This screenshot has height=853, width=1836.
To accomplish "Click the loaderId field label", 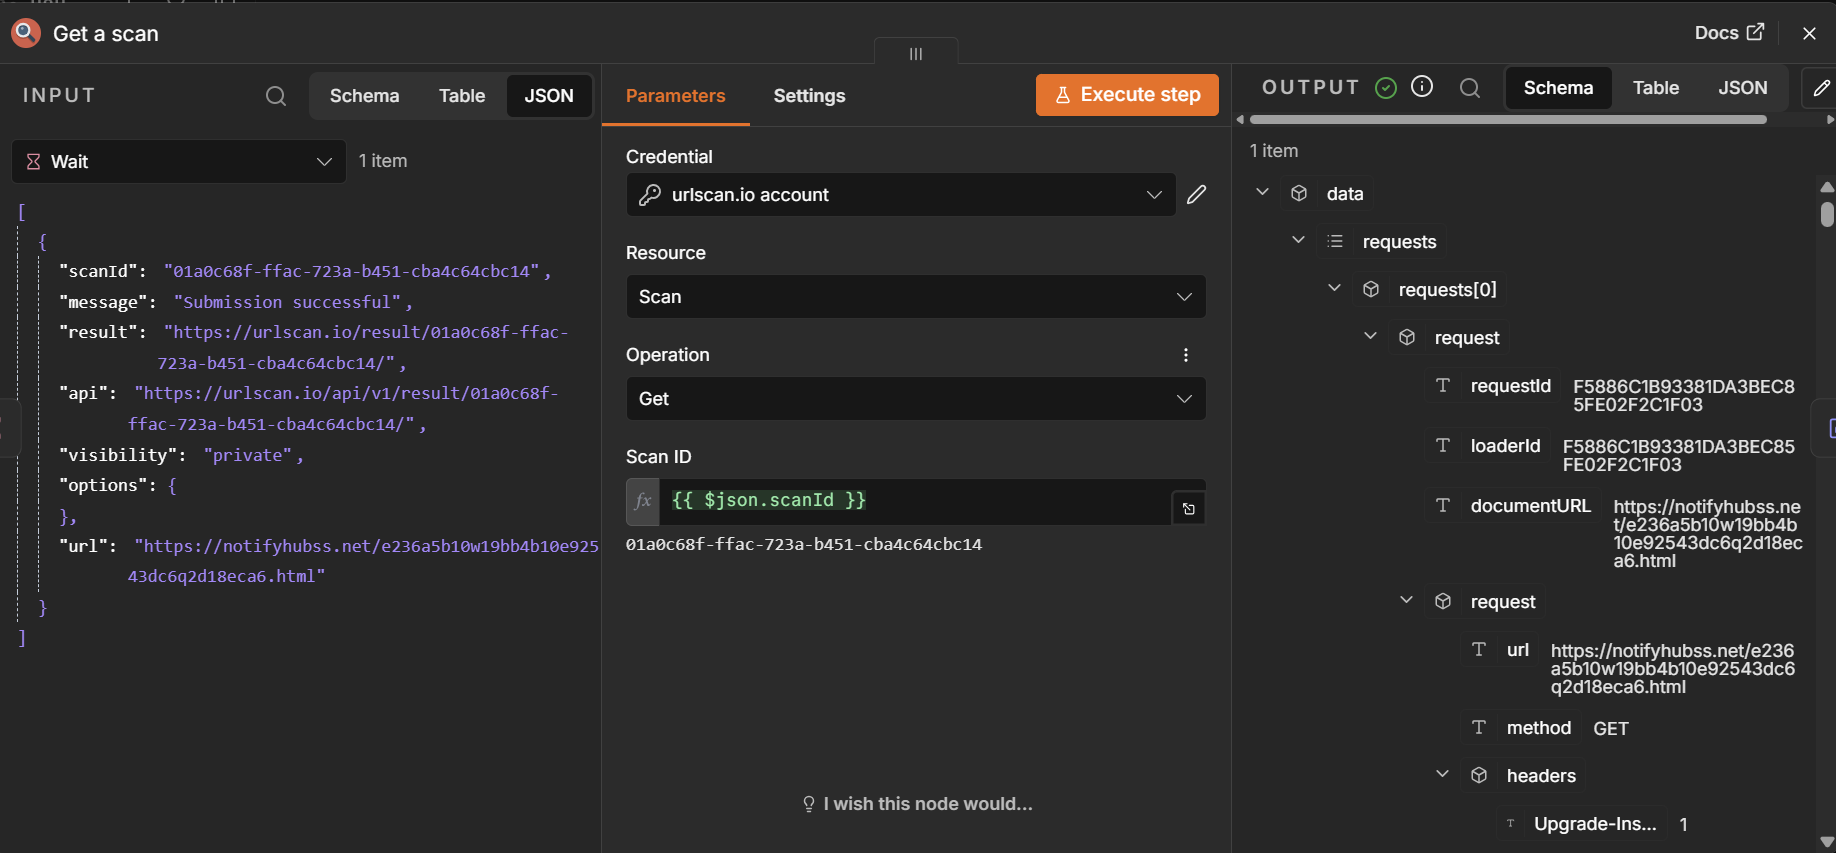I will point(1505,446).
